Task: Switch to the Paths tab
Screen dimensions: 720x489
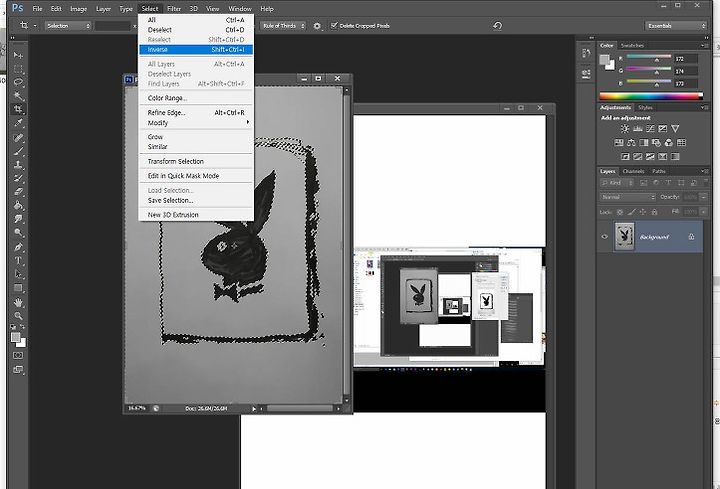Action: [x=659, y=171]
